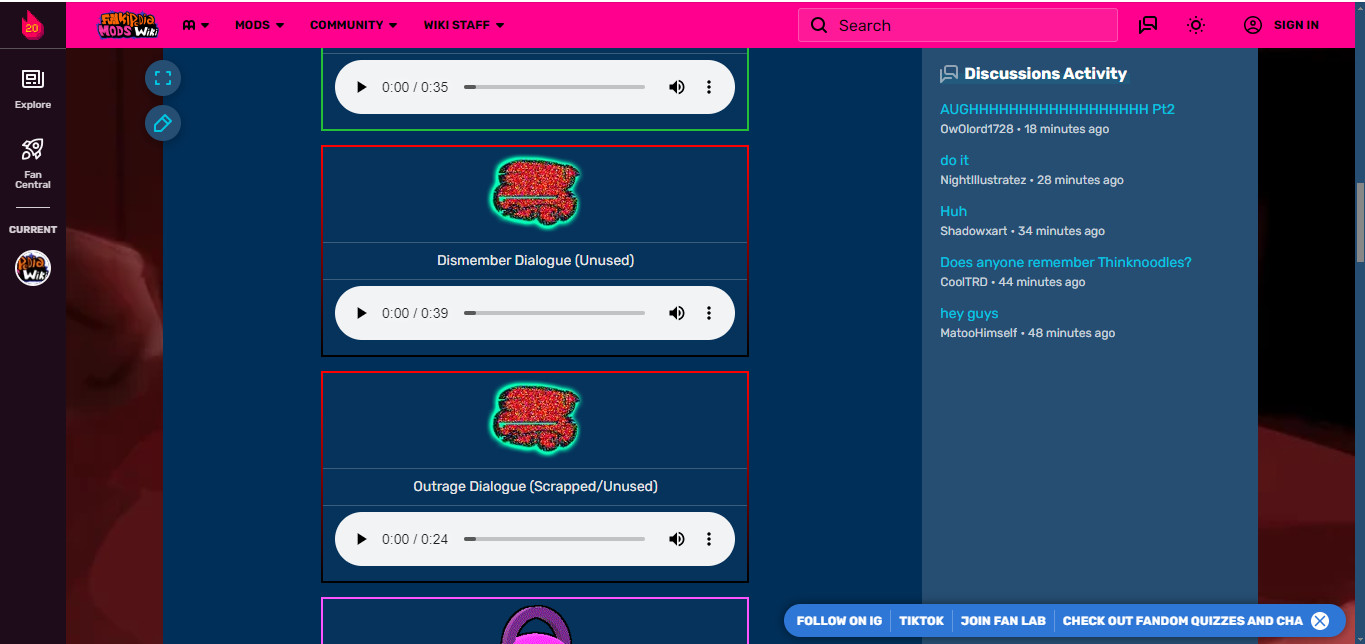Click the Search input field
This screenshot has width=1365, height=644.
coord(957,25)
